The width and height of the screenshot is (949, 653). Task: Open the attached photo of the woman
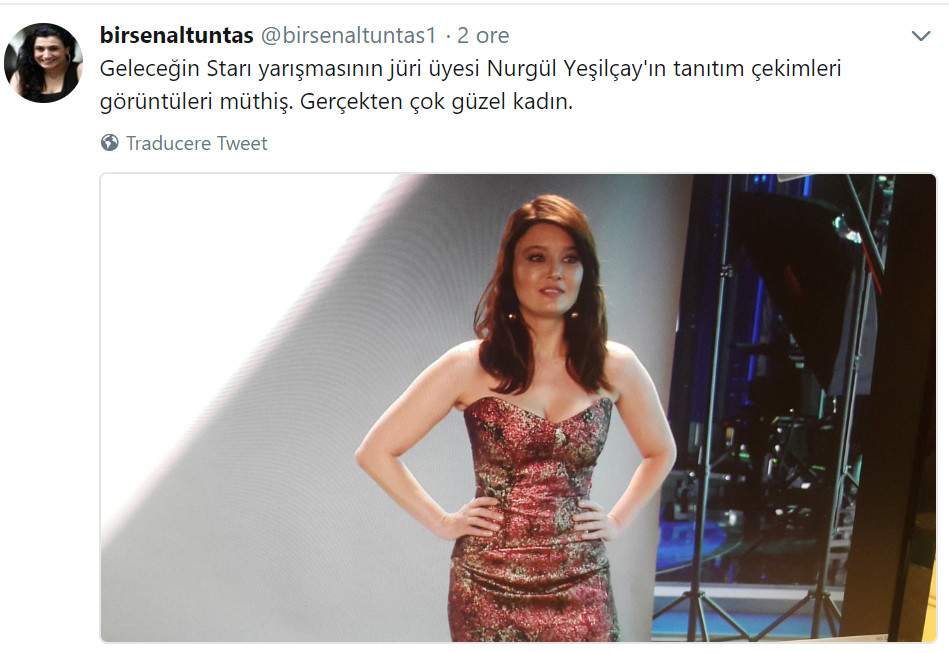pos(518,407)
